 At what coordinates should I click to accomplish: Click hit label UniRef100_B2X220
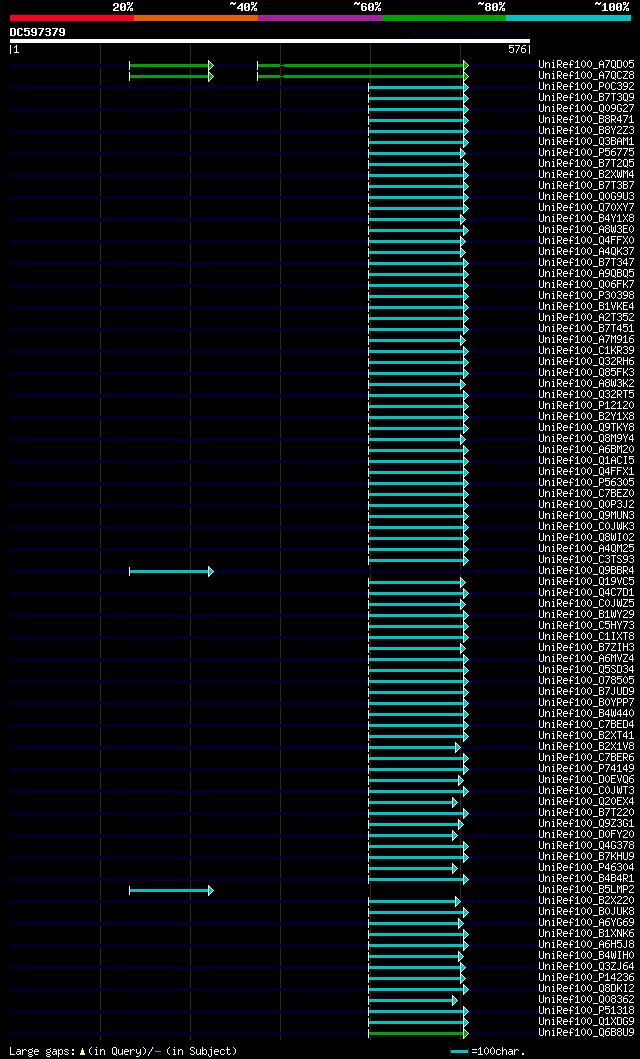click(586, 900)
